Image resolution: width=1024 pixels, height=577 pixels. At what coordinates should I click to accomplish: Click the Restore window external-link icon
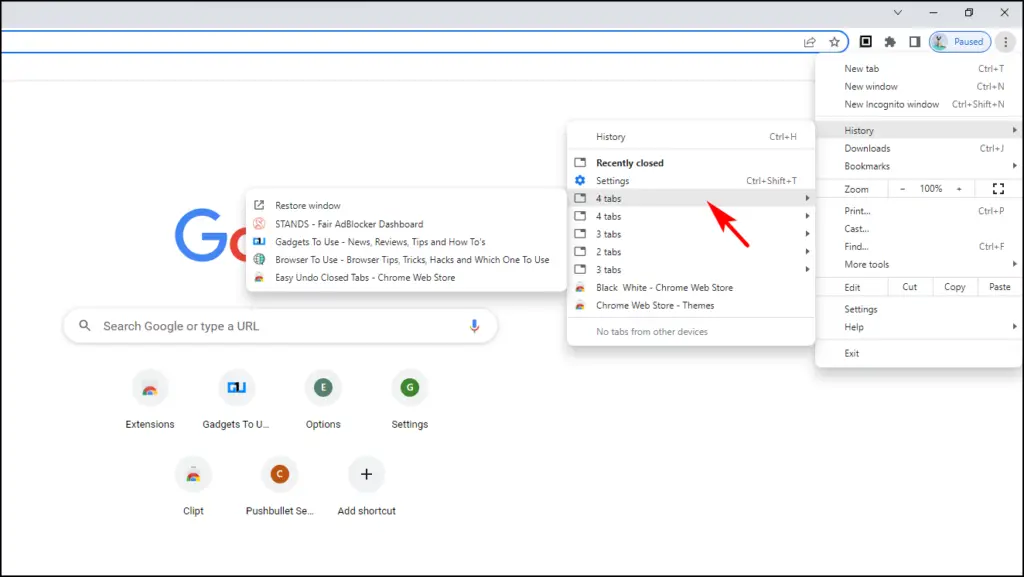point(259,205)
